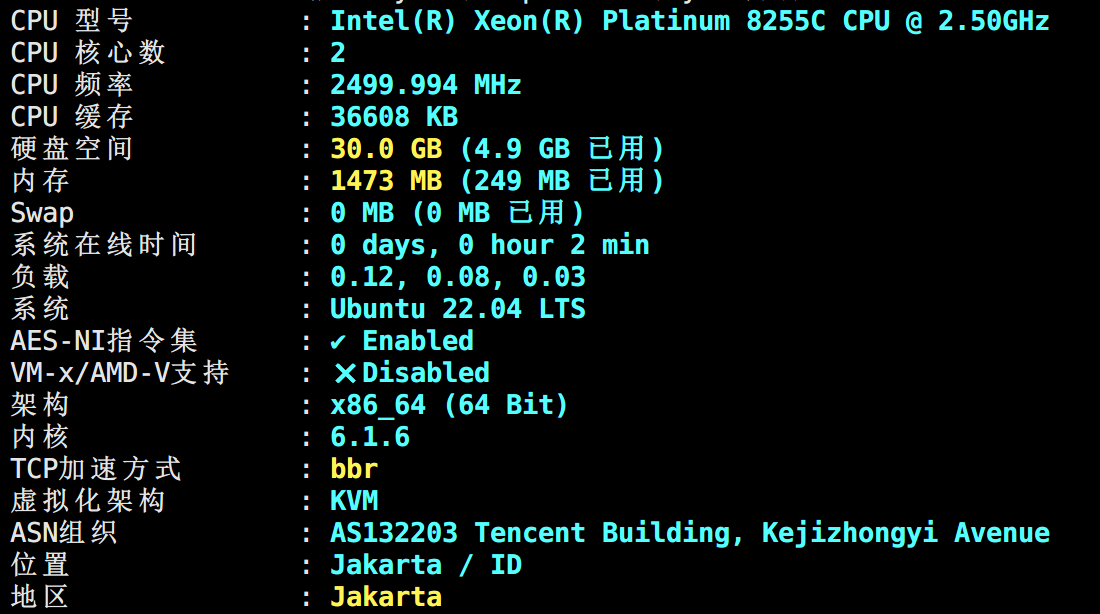Select the "x86_64 (64 Bit)" value

point(450,405)
